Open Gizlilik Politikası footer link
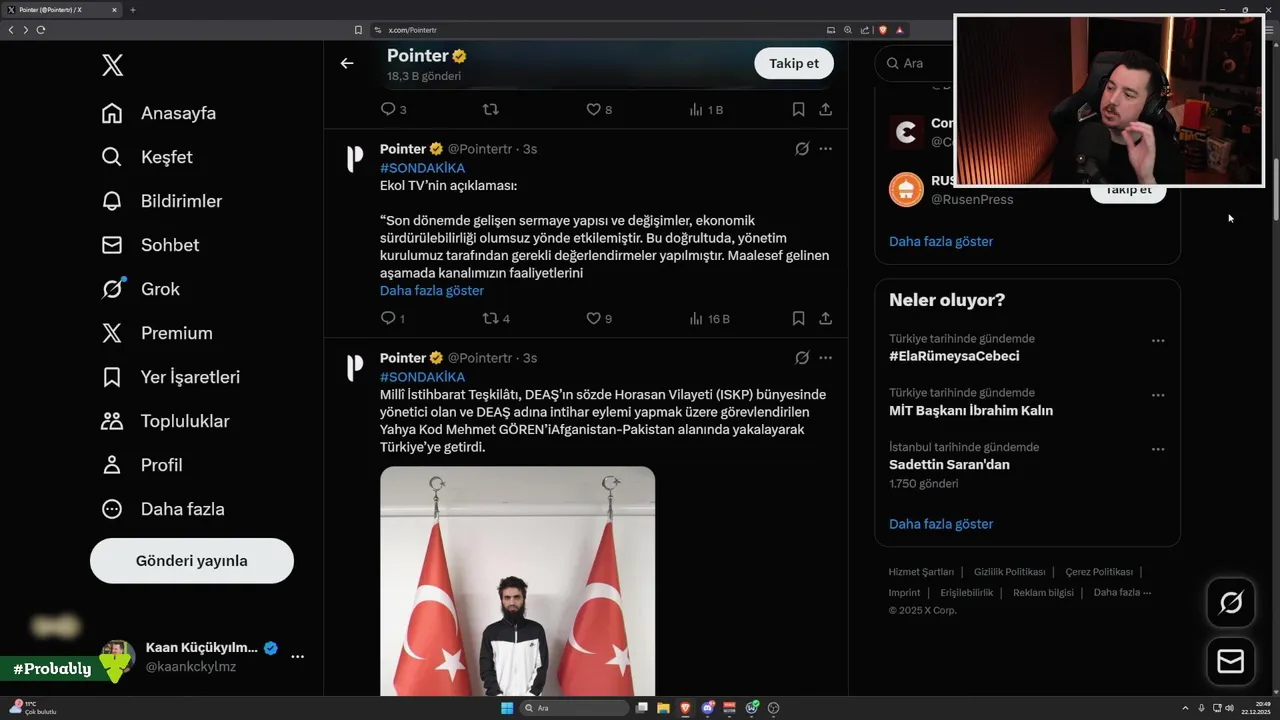 1010,572
